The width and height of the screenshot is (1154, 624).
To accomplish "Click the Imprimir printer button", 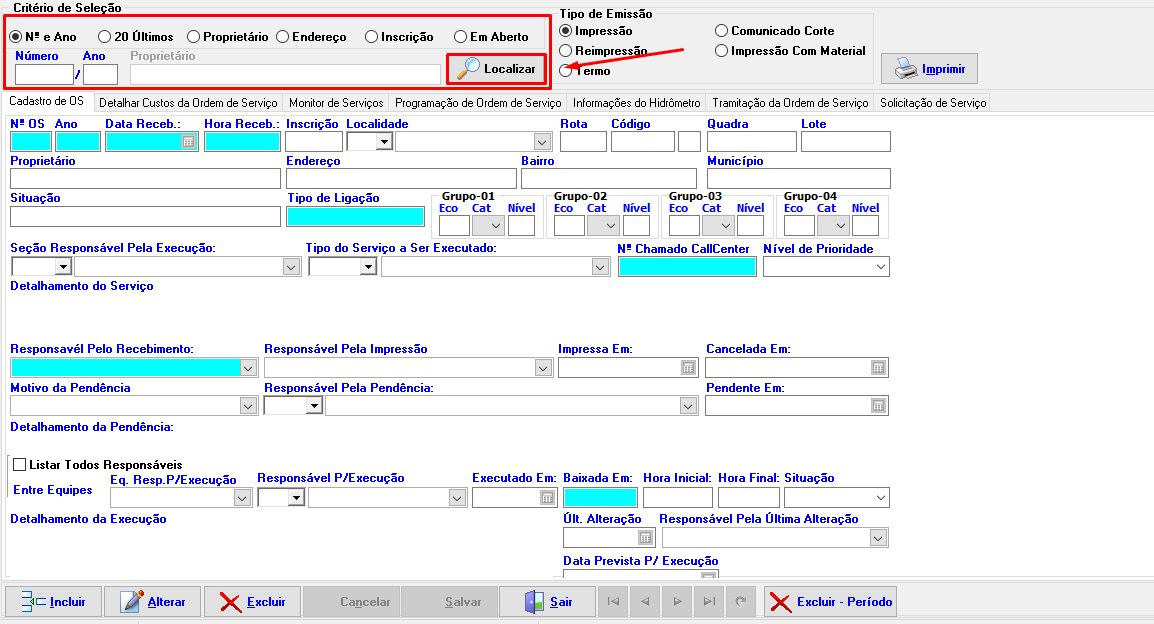I will point(929,69).
